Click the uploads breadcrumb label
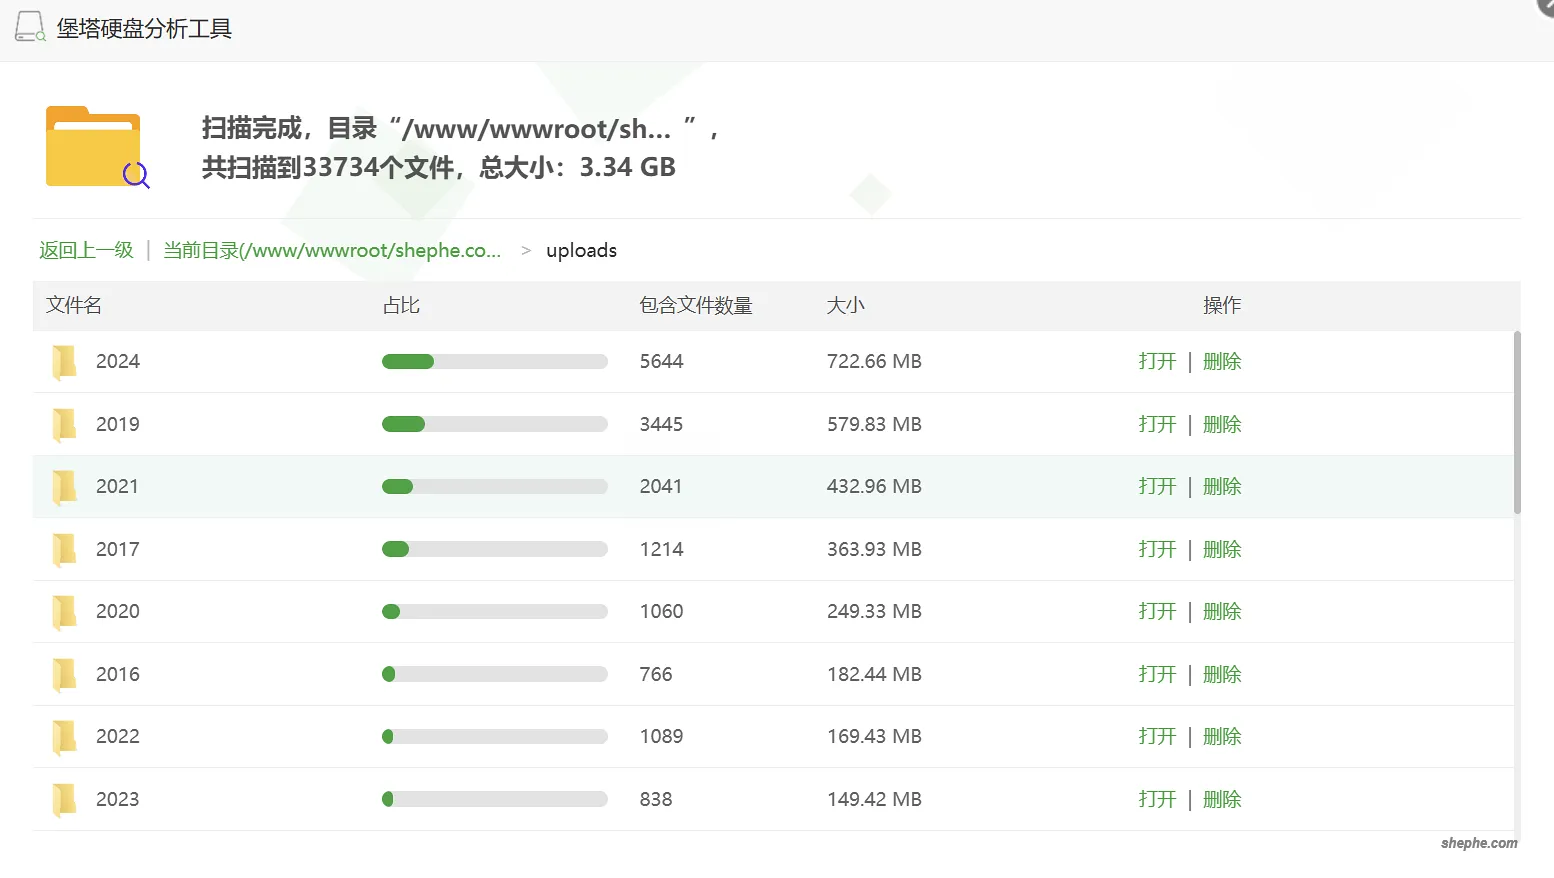 tap(581, 250)
